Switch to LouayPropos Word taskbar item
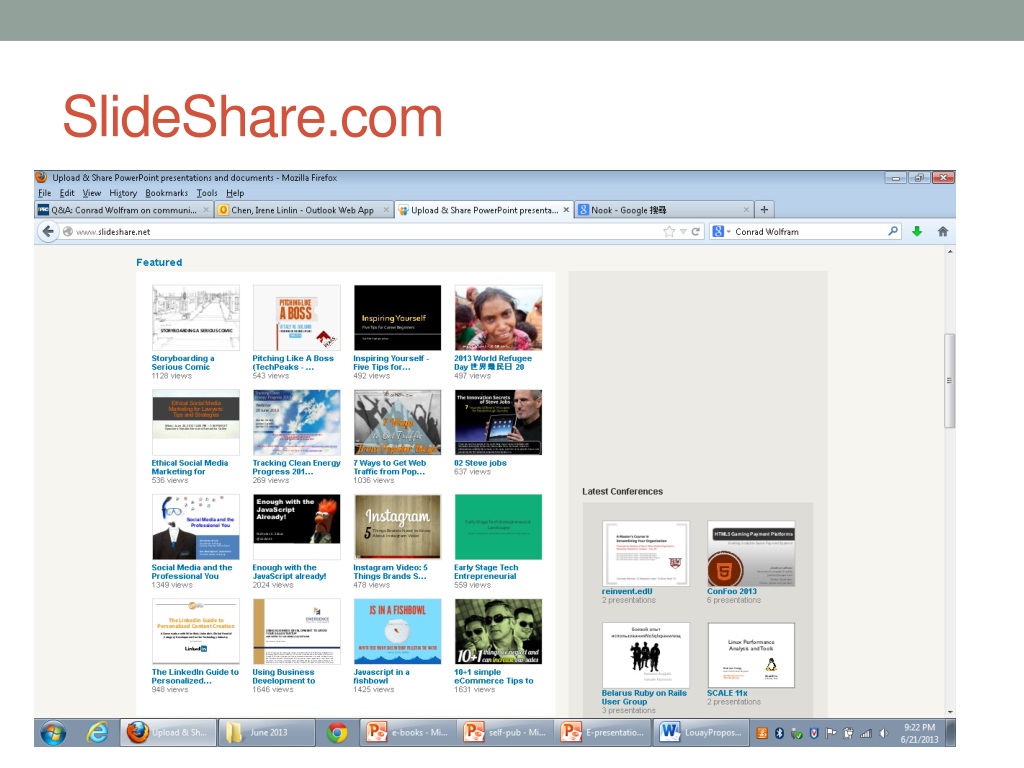1024x768 pixels. (x=701, y=733)
